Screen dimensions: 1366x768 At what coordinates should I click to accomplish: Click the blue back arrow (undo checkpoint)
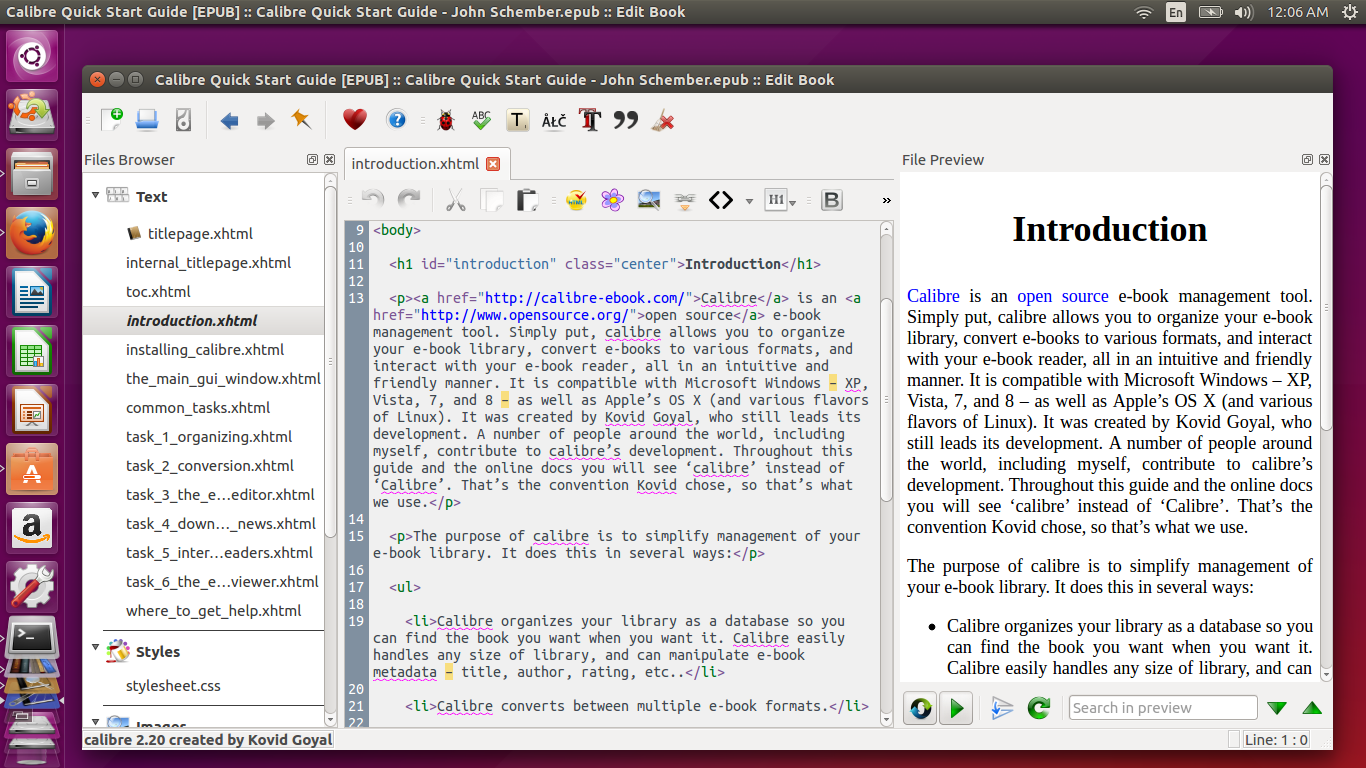pos(229,121)
